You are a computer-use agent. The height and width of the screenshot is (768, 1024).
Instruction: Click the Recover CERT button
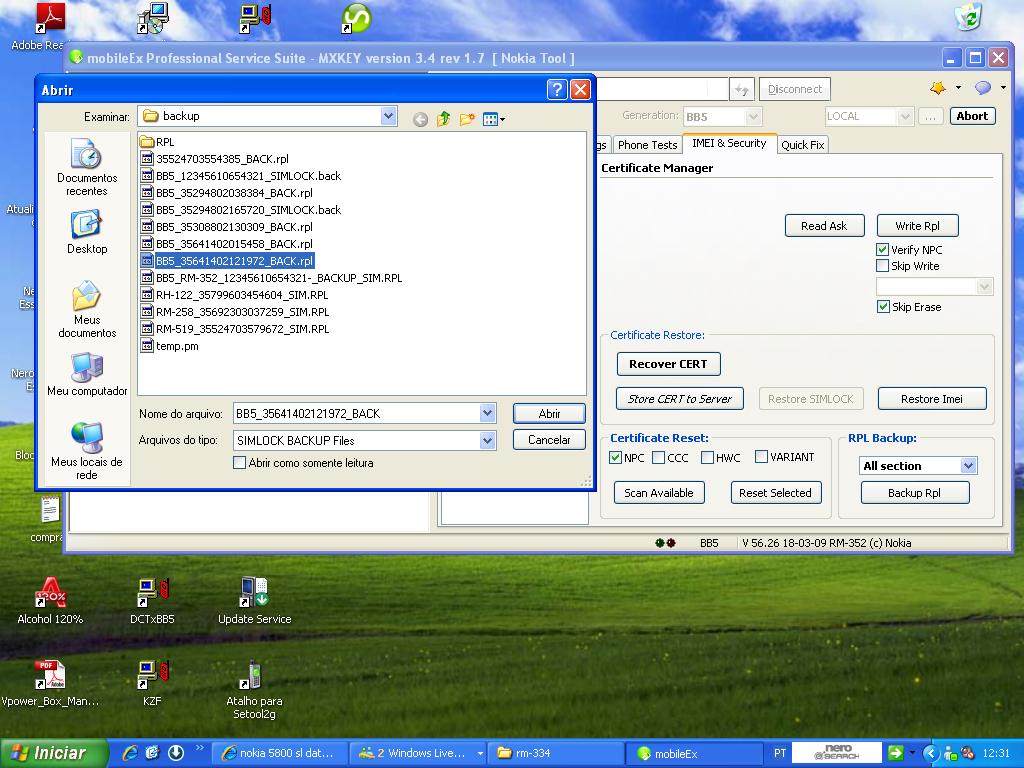[x=668, y=364]
